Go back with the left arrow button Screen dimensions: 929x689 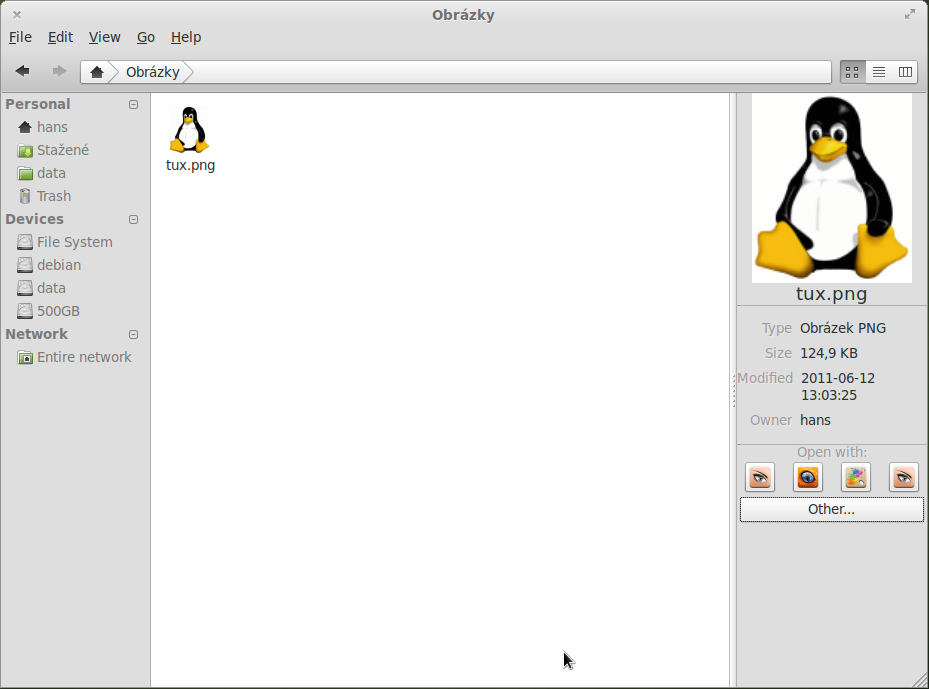coord(23,71)
